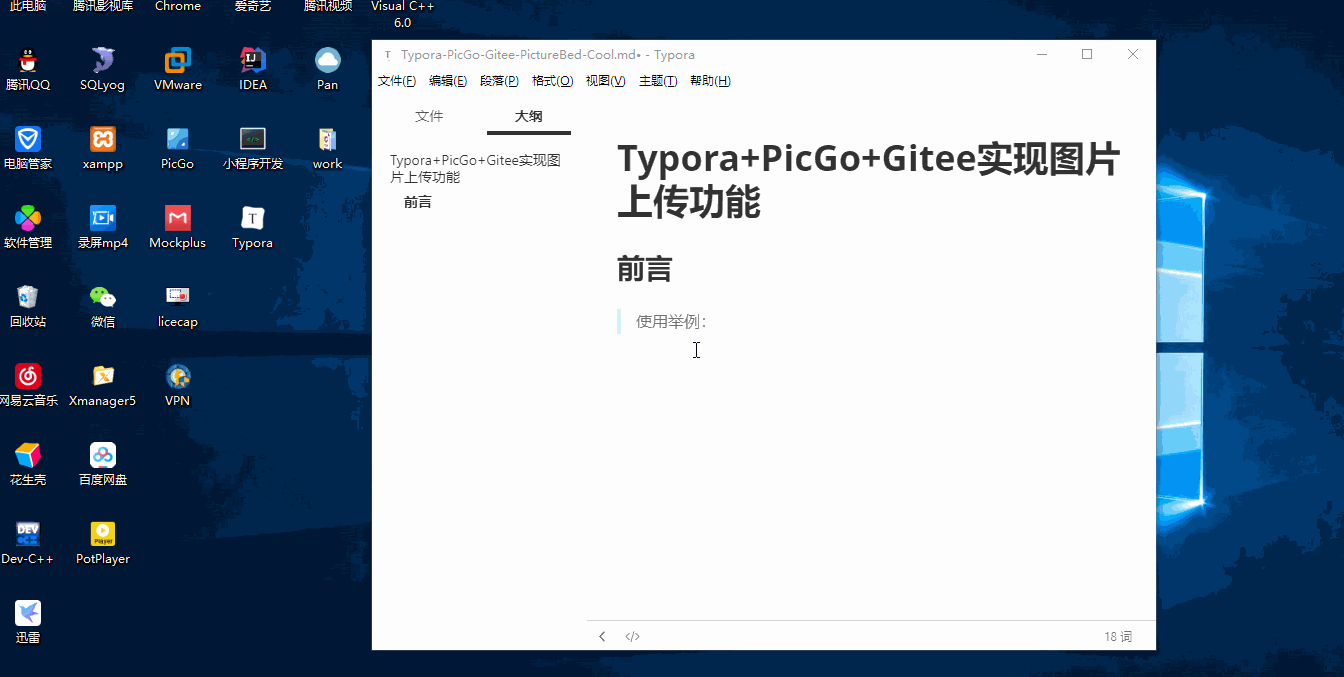Place the cursor in the 前言 editor heading
Viewport: 1344px width, 677px height.
coord(645,269)
